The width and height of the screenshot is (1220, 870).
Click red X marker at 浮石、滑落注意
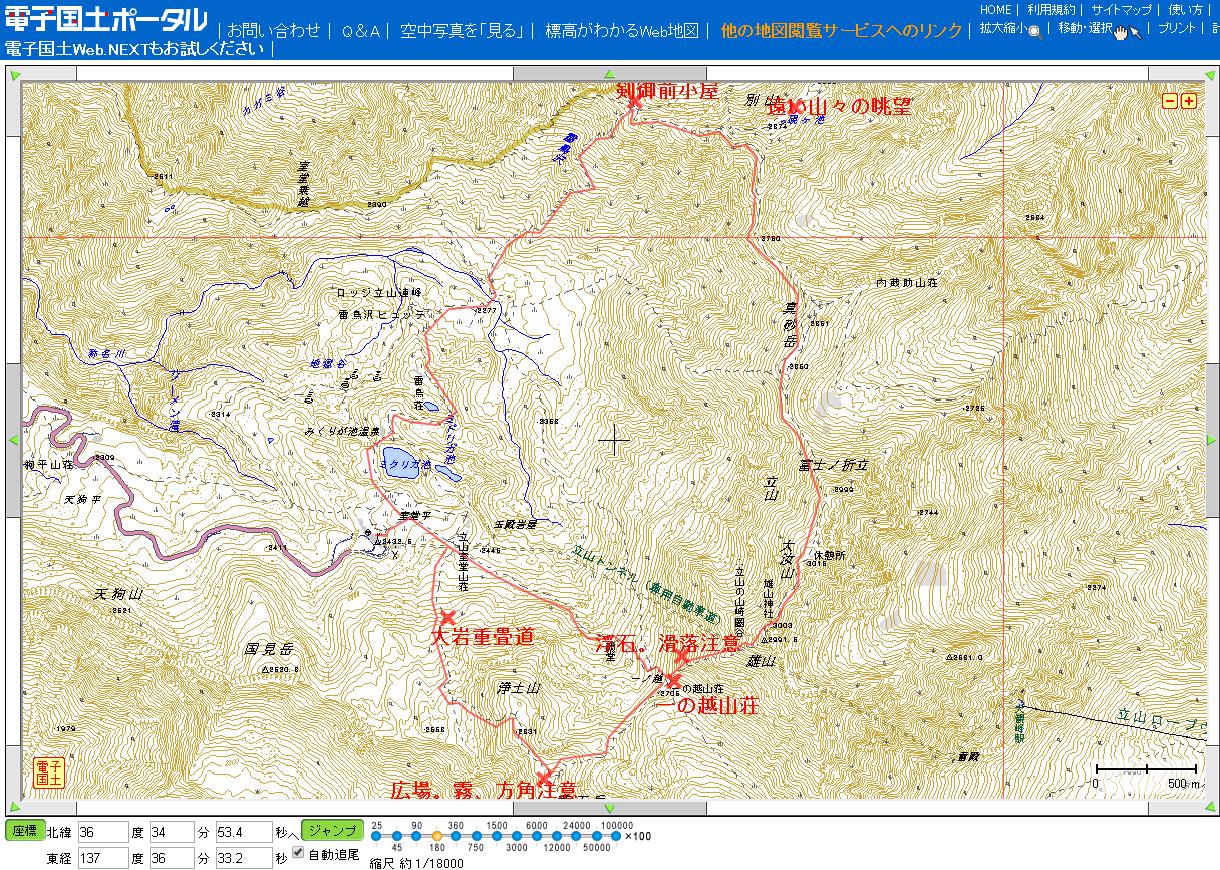[681, 657]
